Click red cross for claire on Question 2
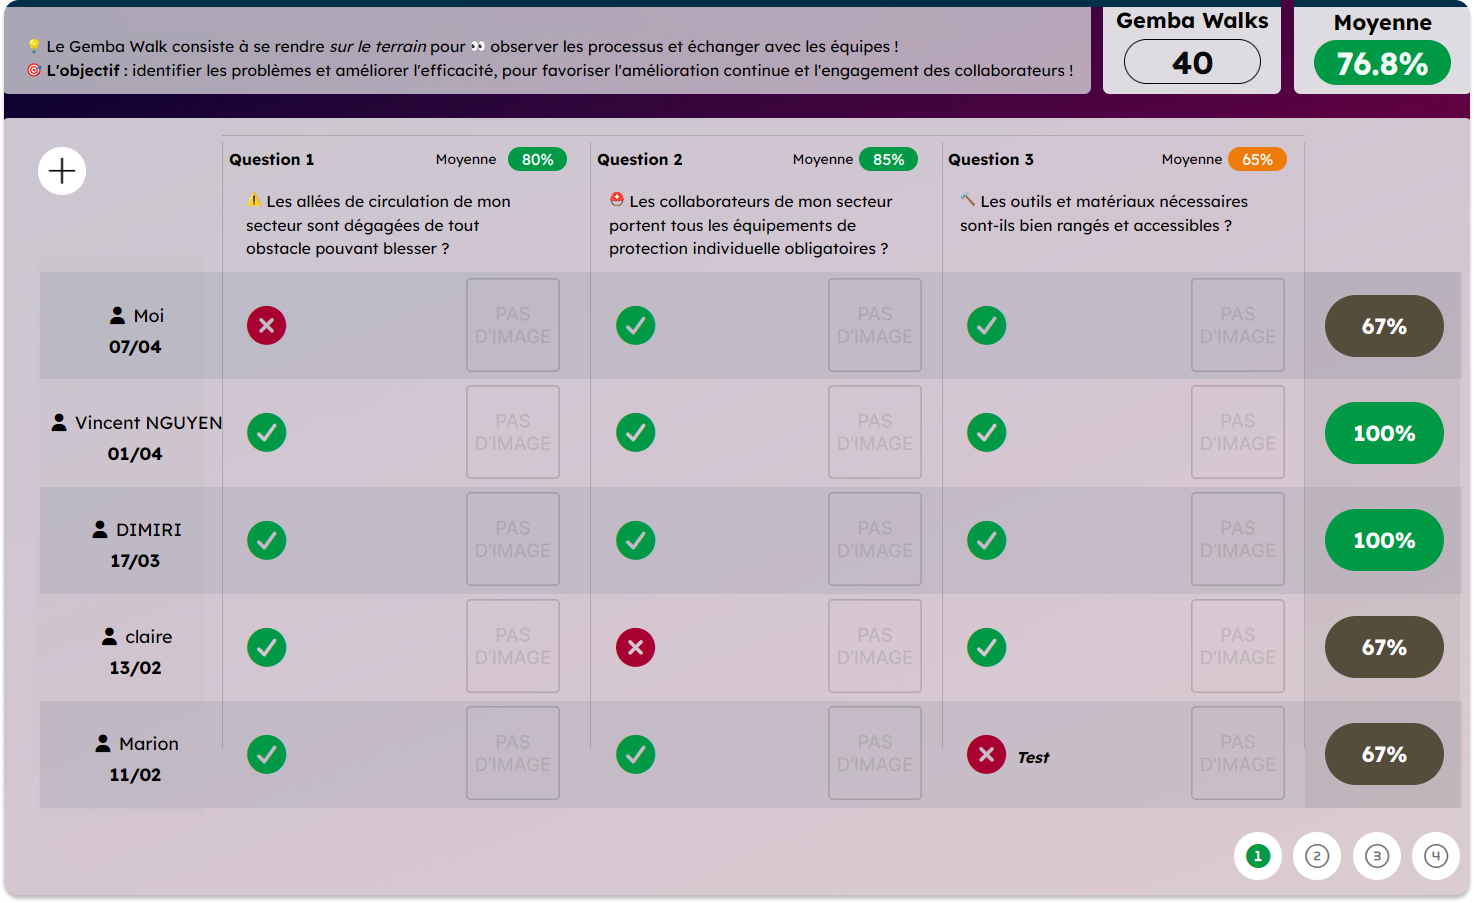This screenshot has width=1474, height=903. point(636,647)
